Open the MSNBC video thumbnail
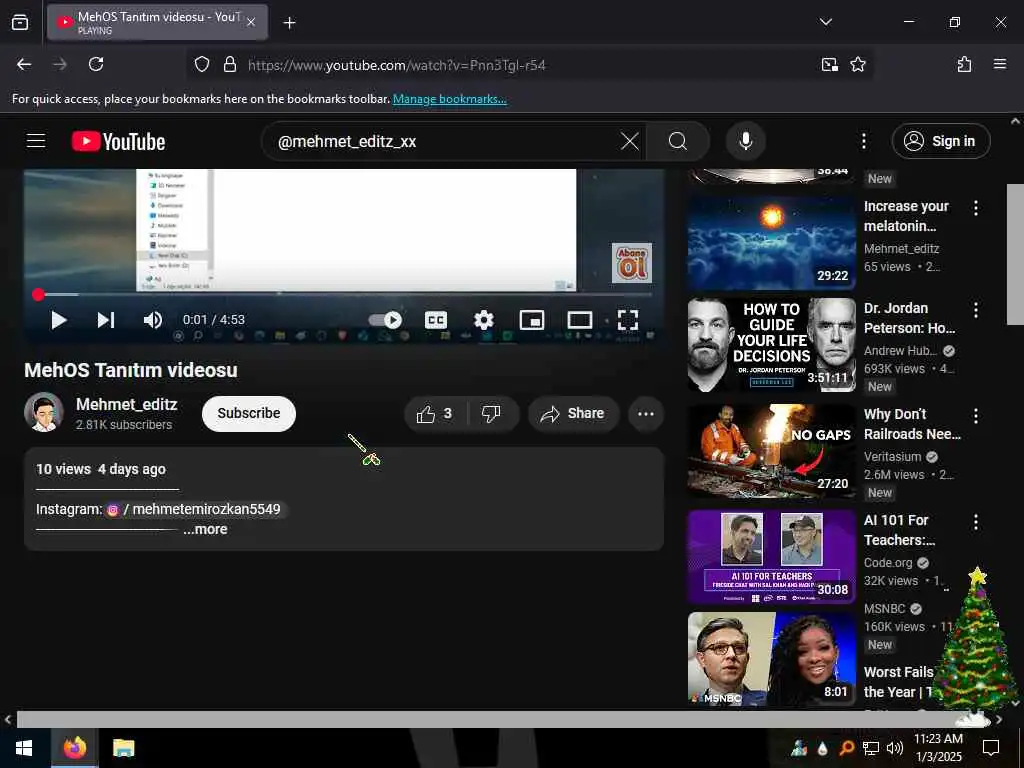 (x=771, y=658)
